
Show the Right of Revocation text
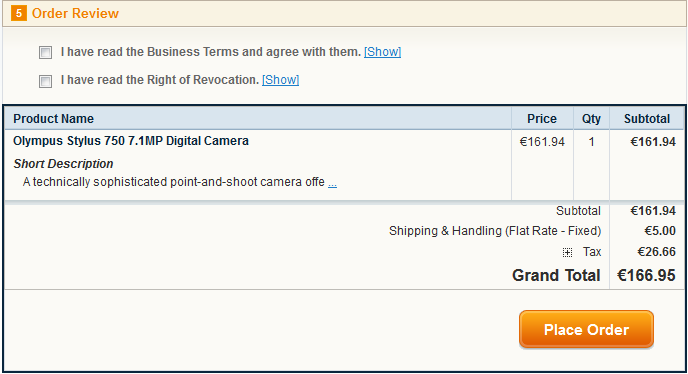click(x=280, y=80)
